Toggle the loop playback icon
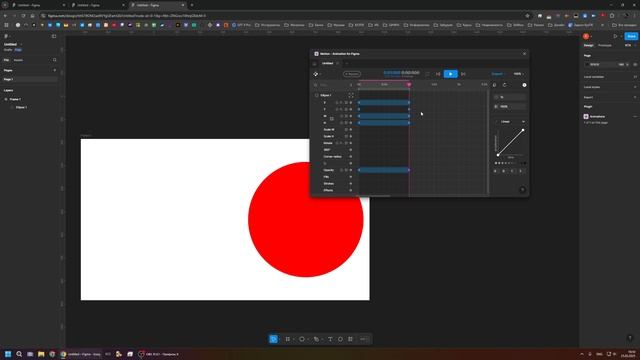Screen dimensions: 640x360 [427, 74]
